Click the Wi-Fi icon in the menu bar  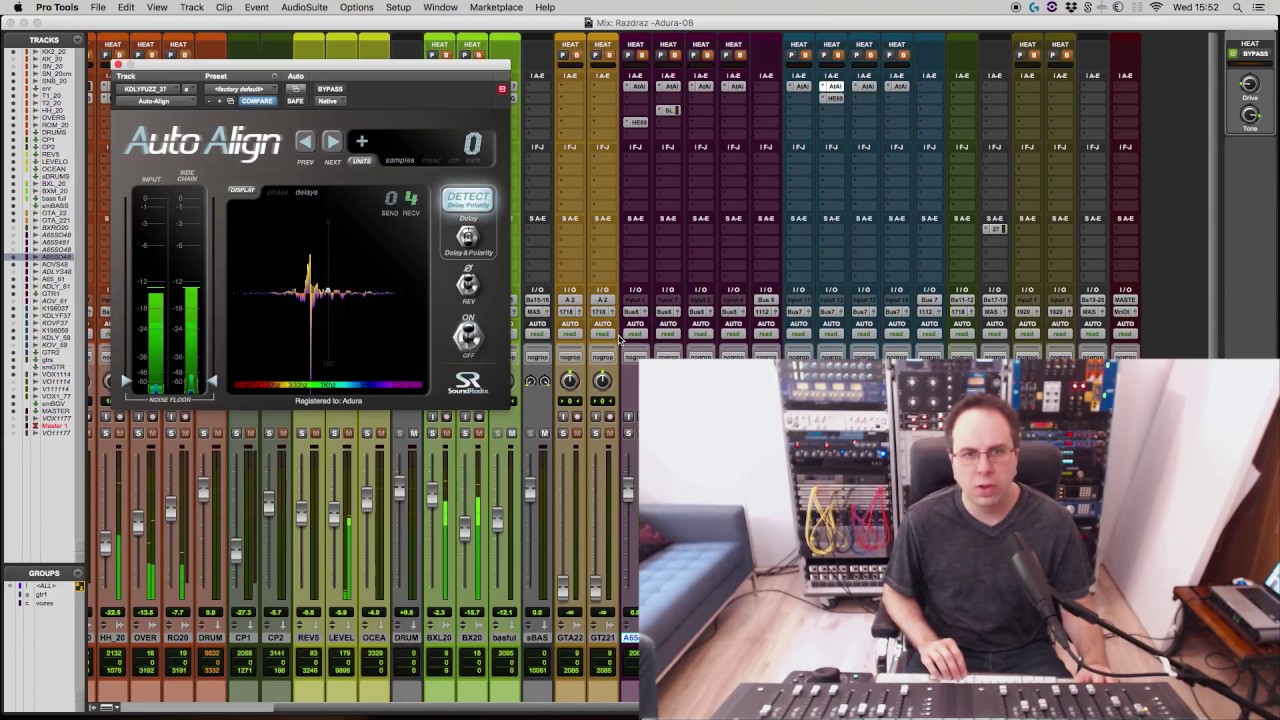[x=1156, y=7]
